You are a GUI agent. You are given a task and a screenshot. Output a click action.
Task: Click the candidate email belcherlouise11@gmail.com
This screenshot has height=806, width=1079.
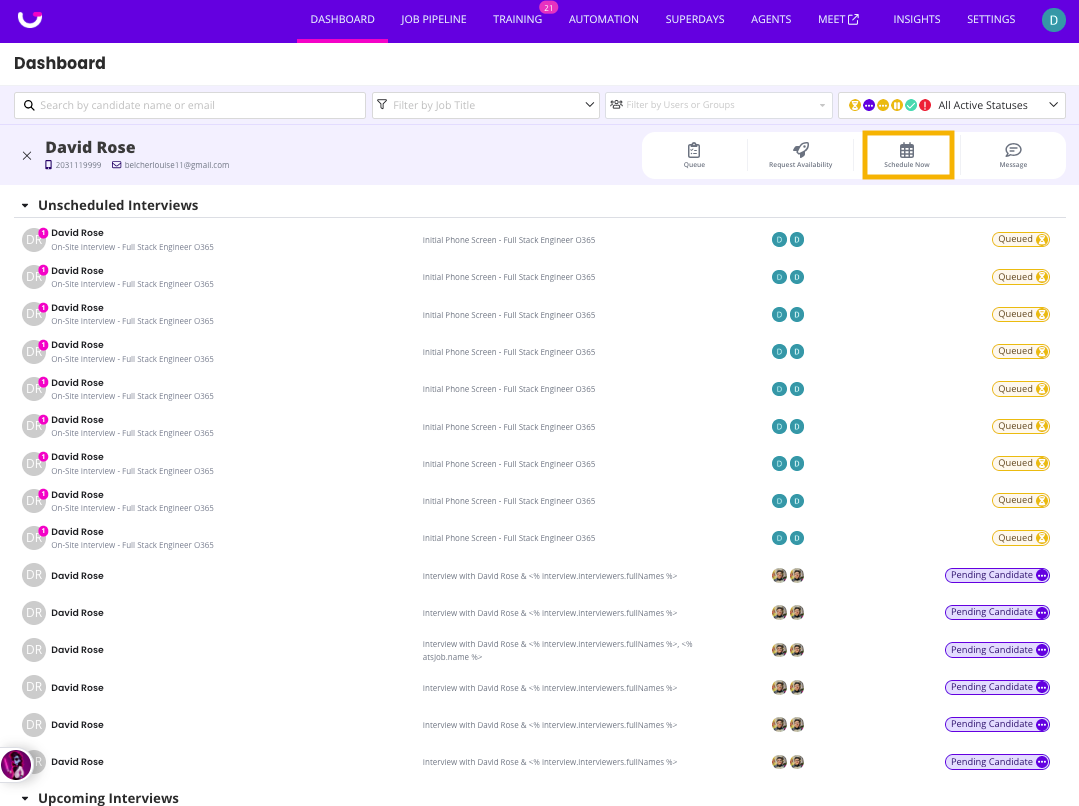tap(177, 165)
